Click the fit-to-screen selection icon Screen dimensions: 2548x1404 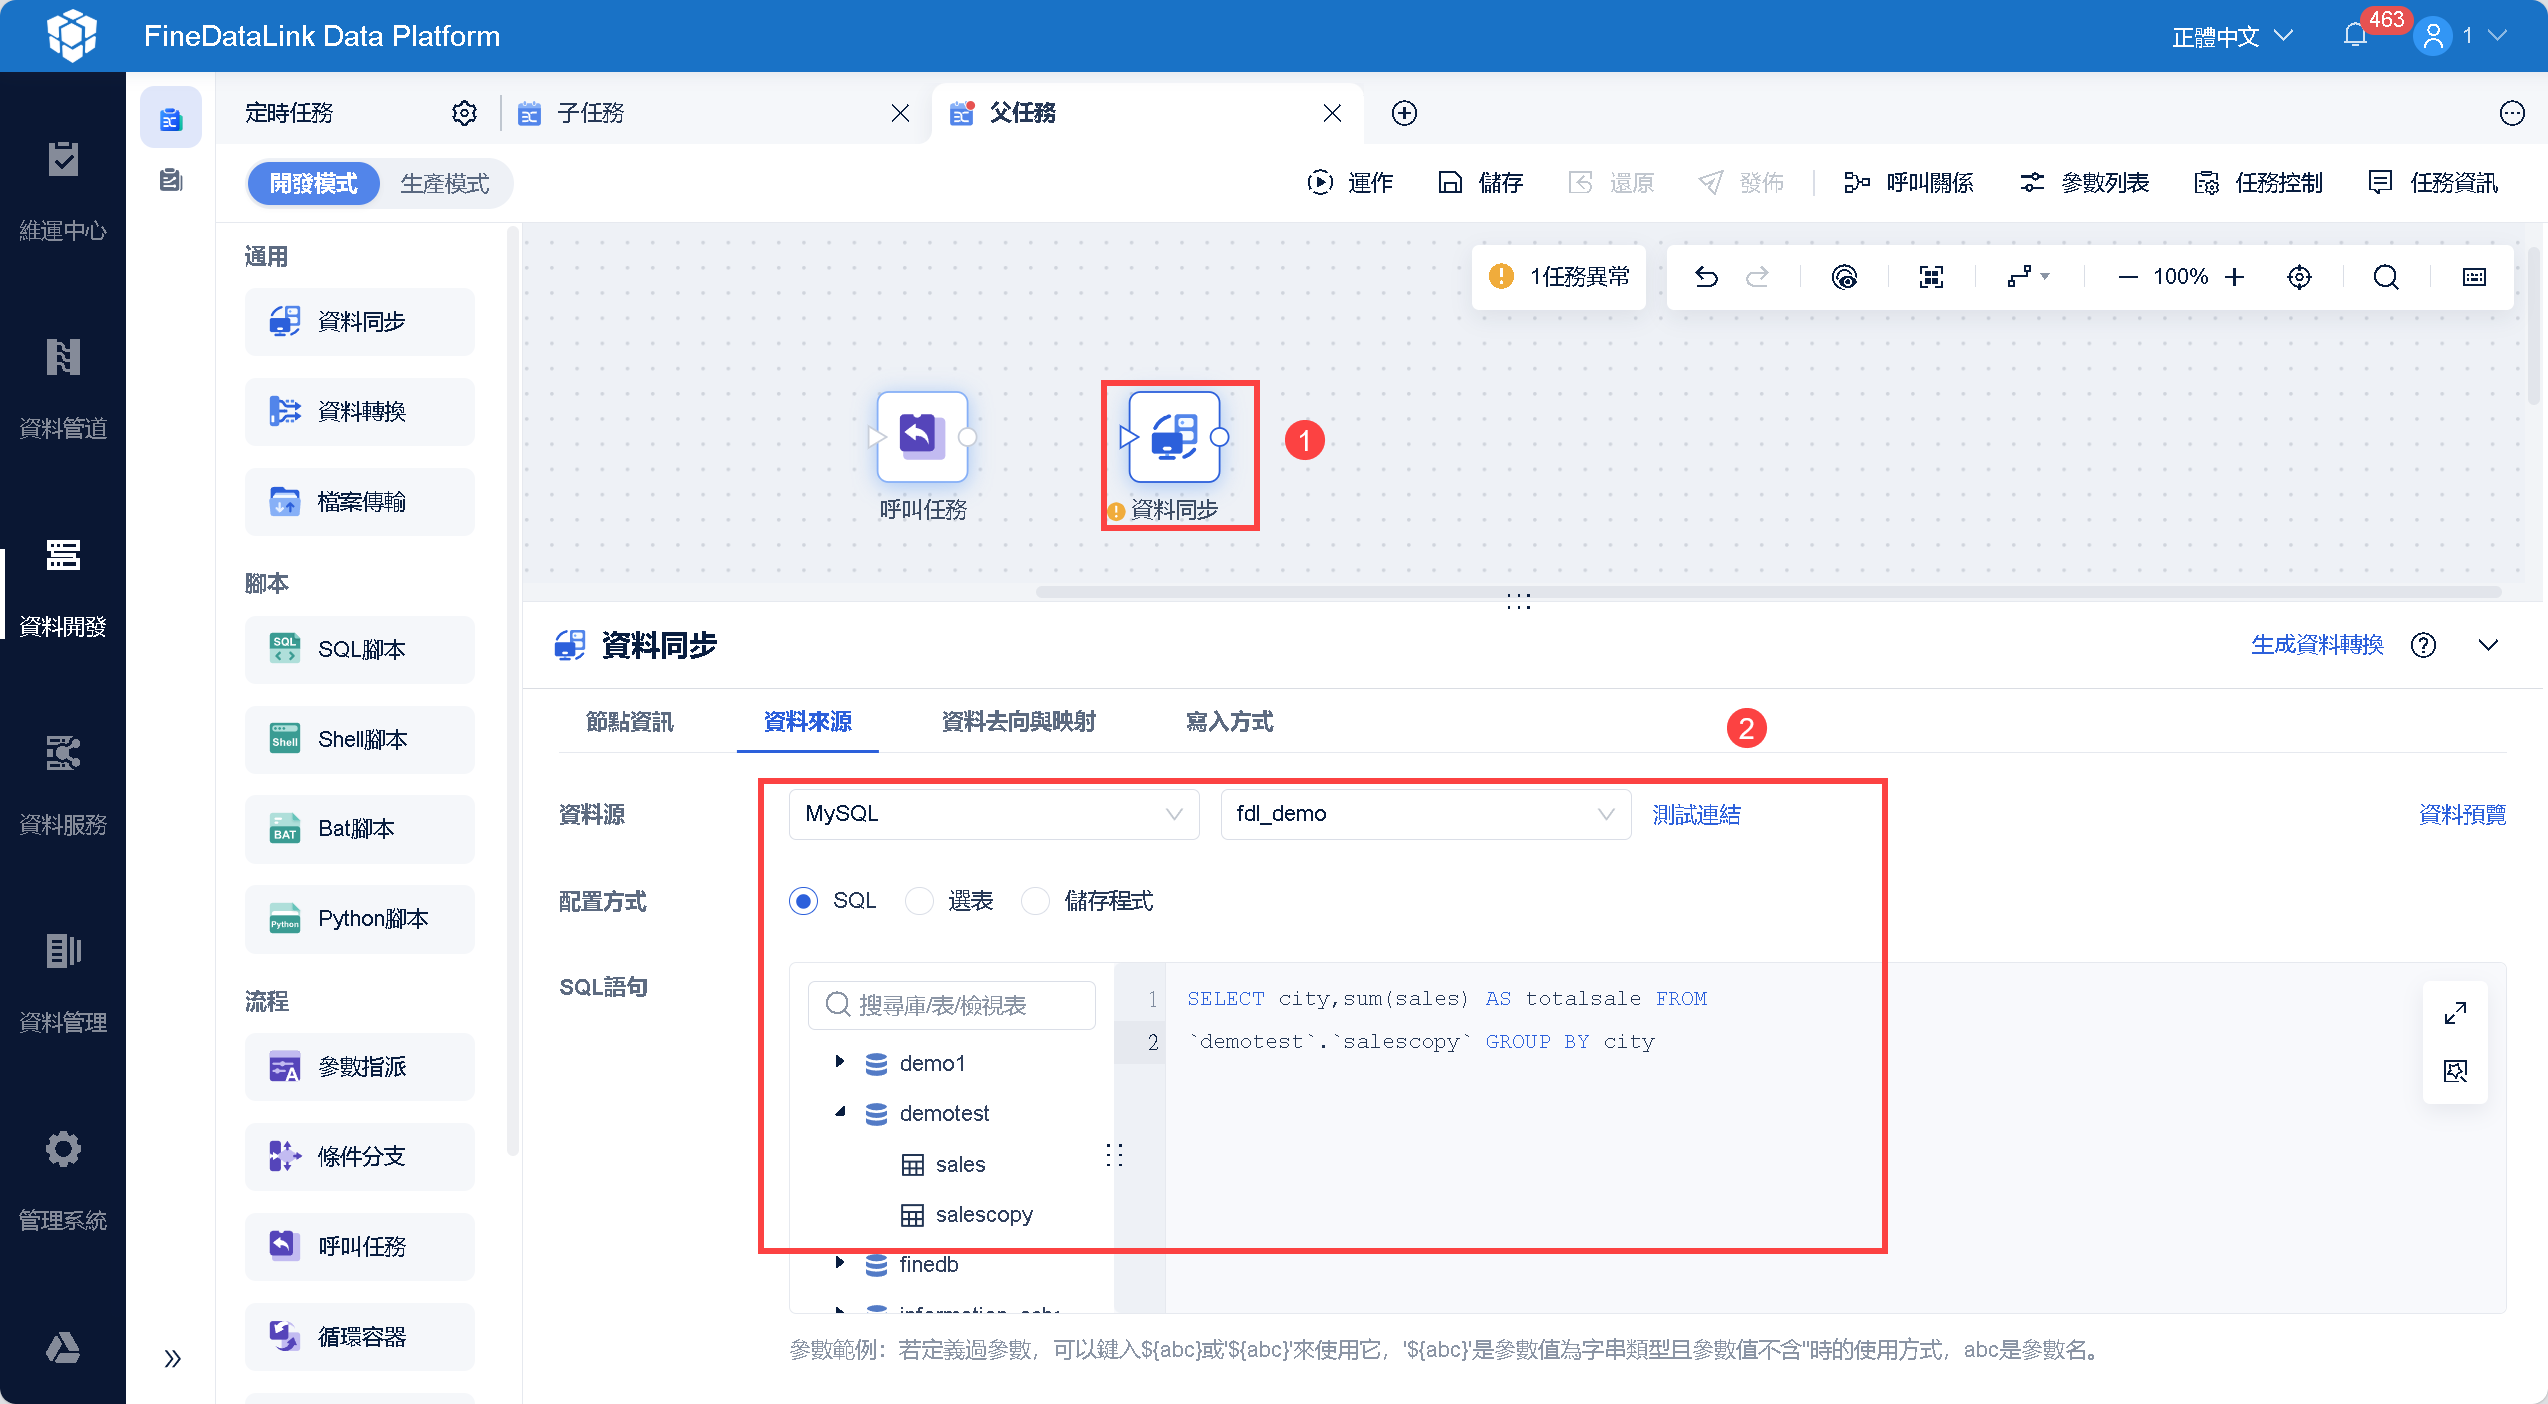coord(1931,277)
